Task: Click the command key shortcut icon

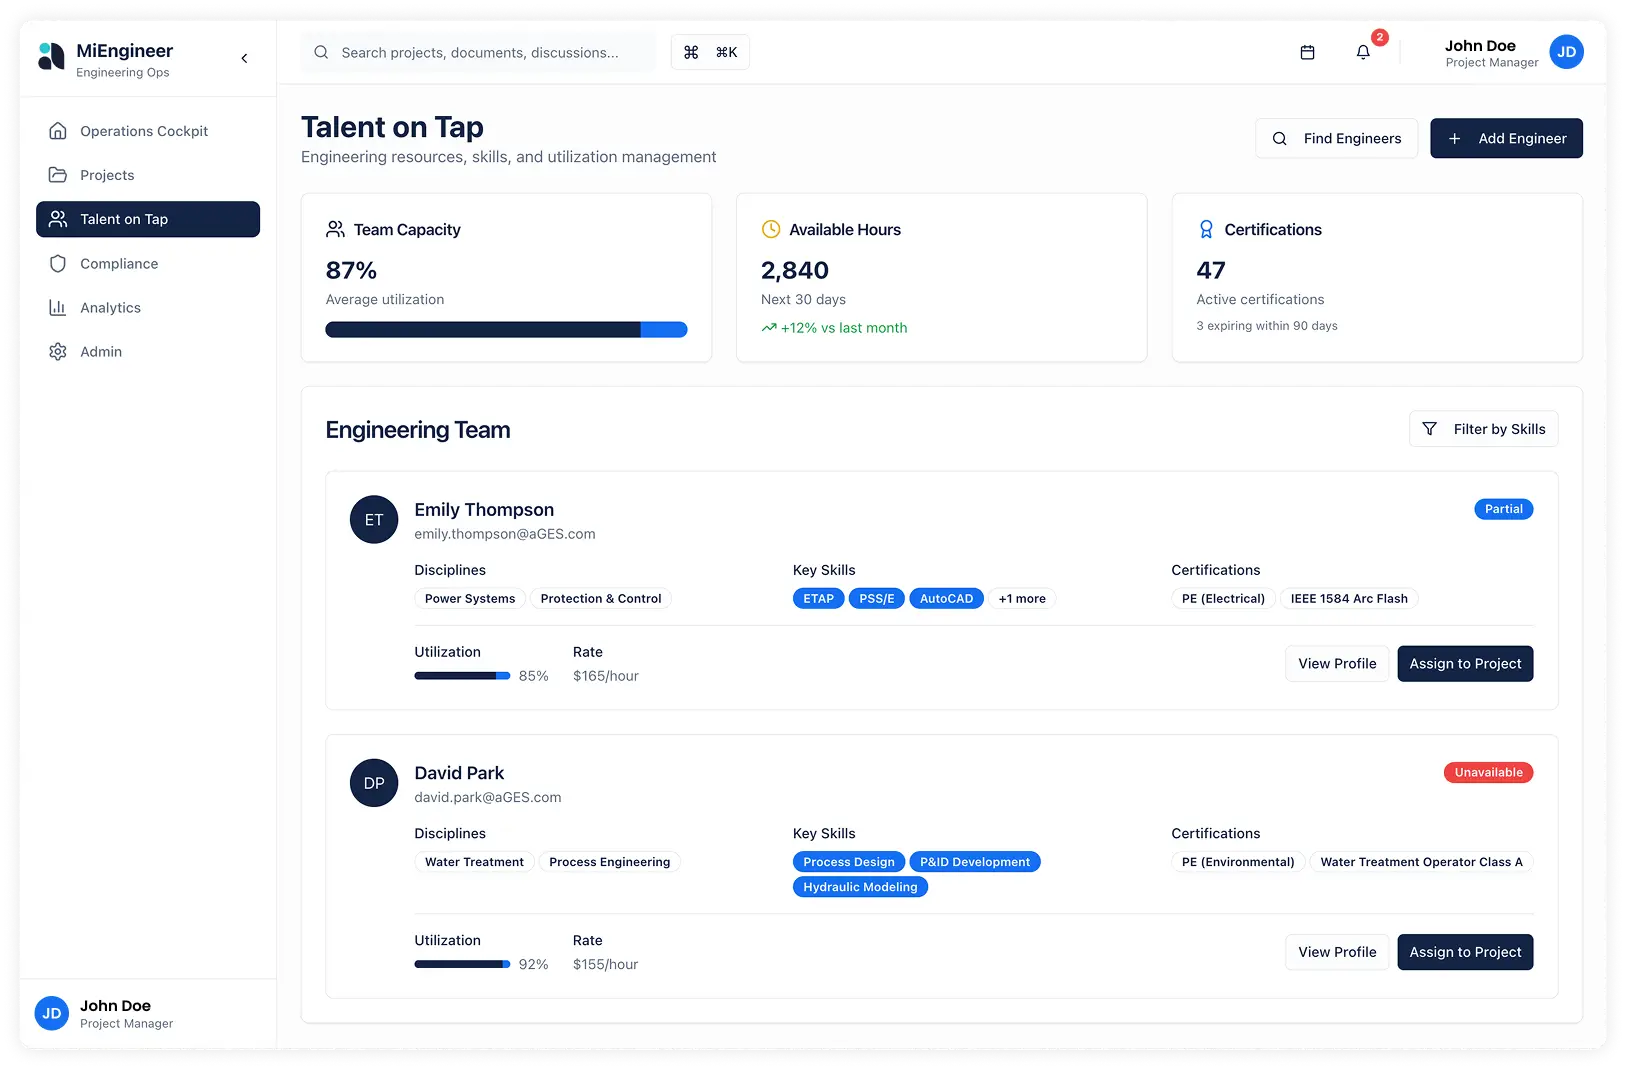Action: (x=691, y=52)
